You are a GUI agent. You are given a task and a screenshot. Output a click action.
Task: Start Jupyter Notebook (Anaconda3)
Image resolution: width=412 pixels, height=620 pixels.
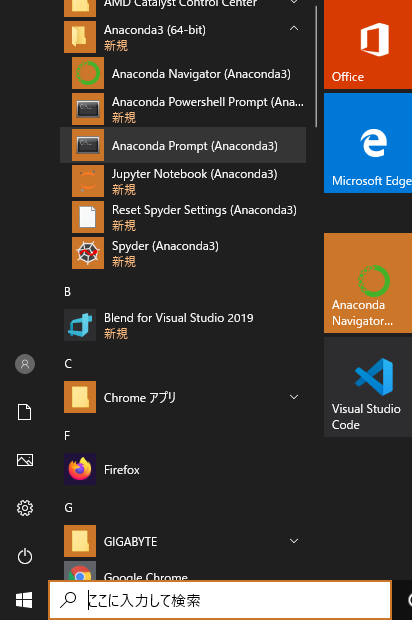[x=183, y=181]
